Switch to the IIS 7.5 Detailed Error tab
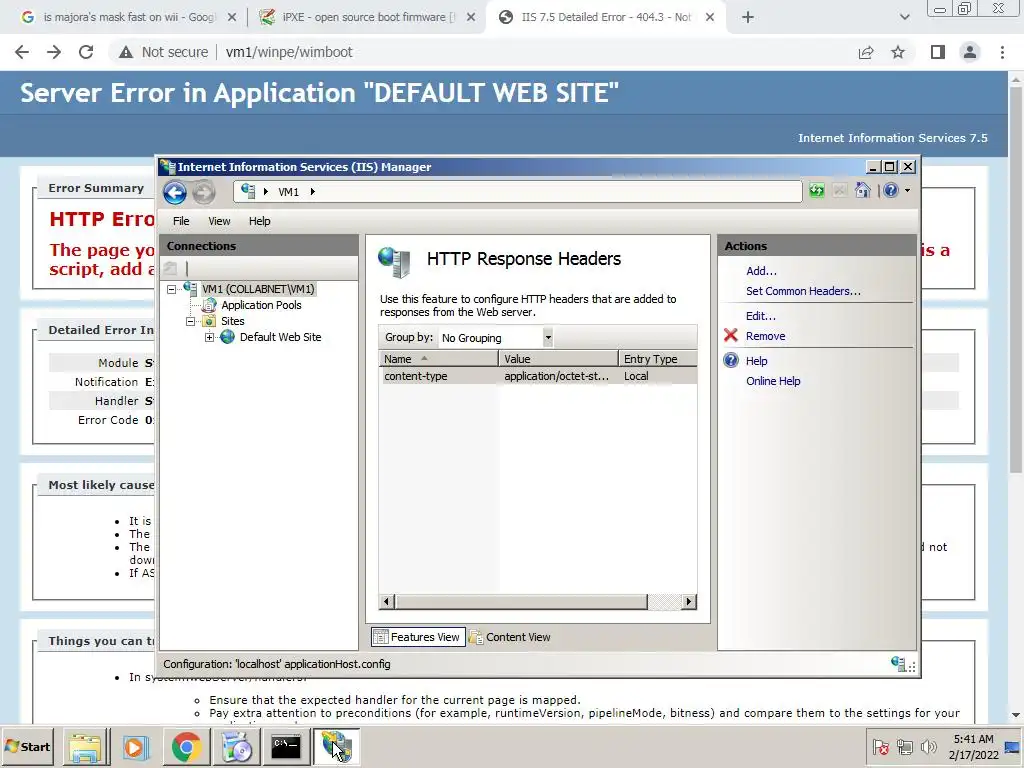The width and height of the screenshot is (1024, 768). [606, 18]
